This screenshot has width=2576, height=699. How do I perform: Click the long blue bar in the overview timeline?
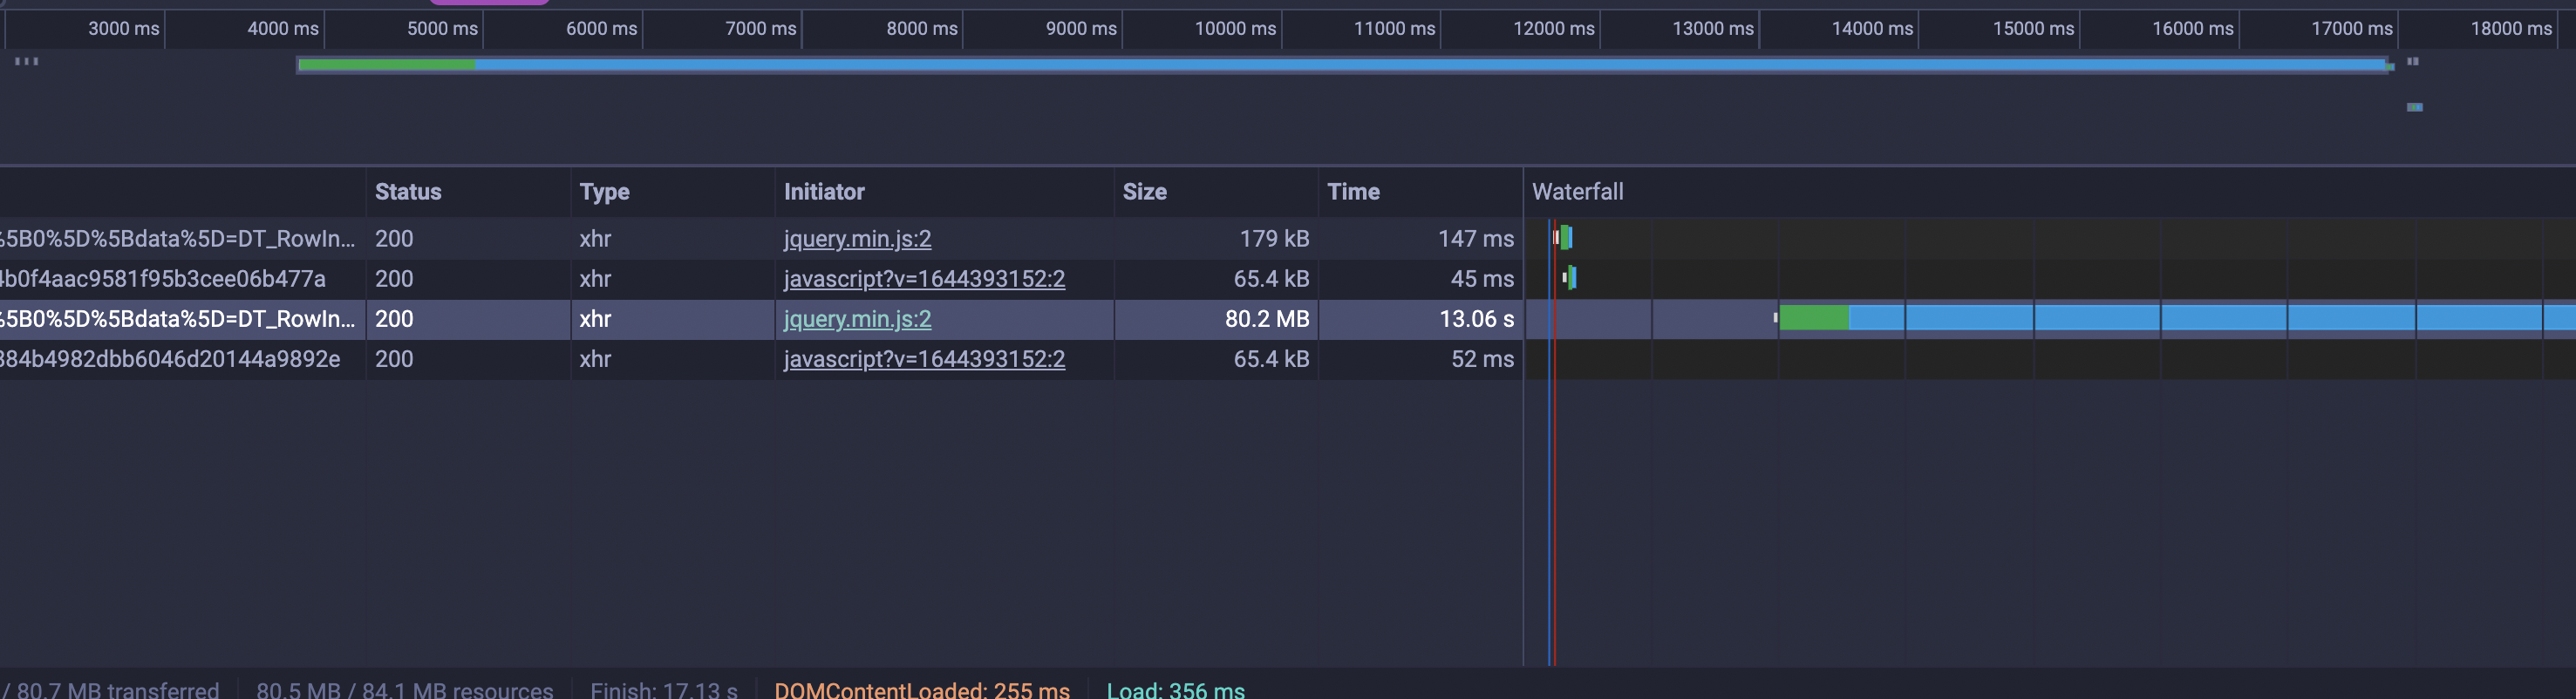pyautogui.click(x=1430, y=65)
